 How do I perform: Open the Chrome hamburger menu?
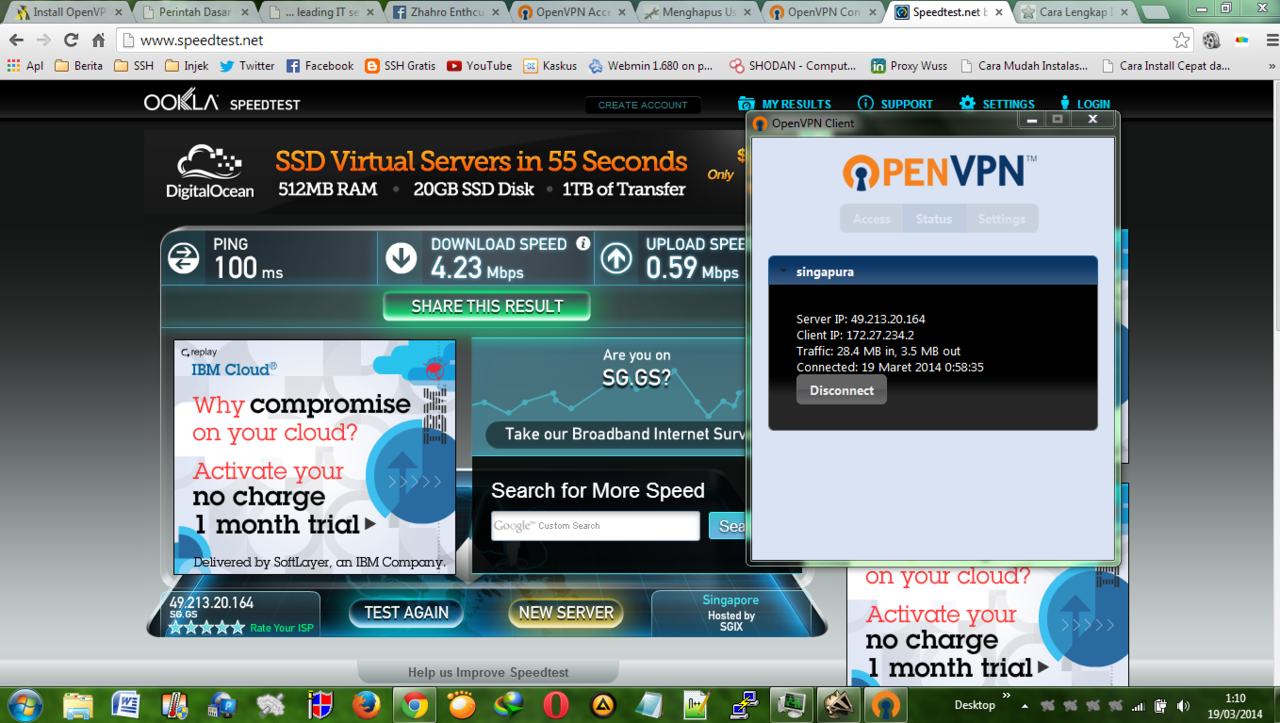[x=1270, y=41]
